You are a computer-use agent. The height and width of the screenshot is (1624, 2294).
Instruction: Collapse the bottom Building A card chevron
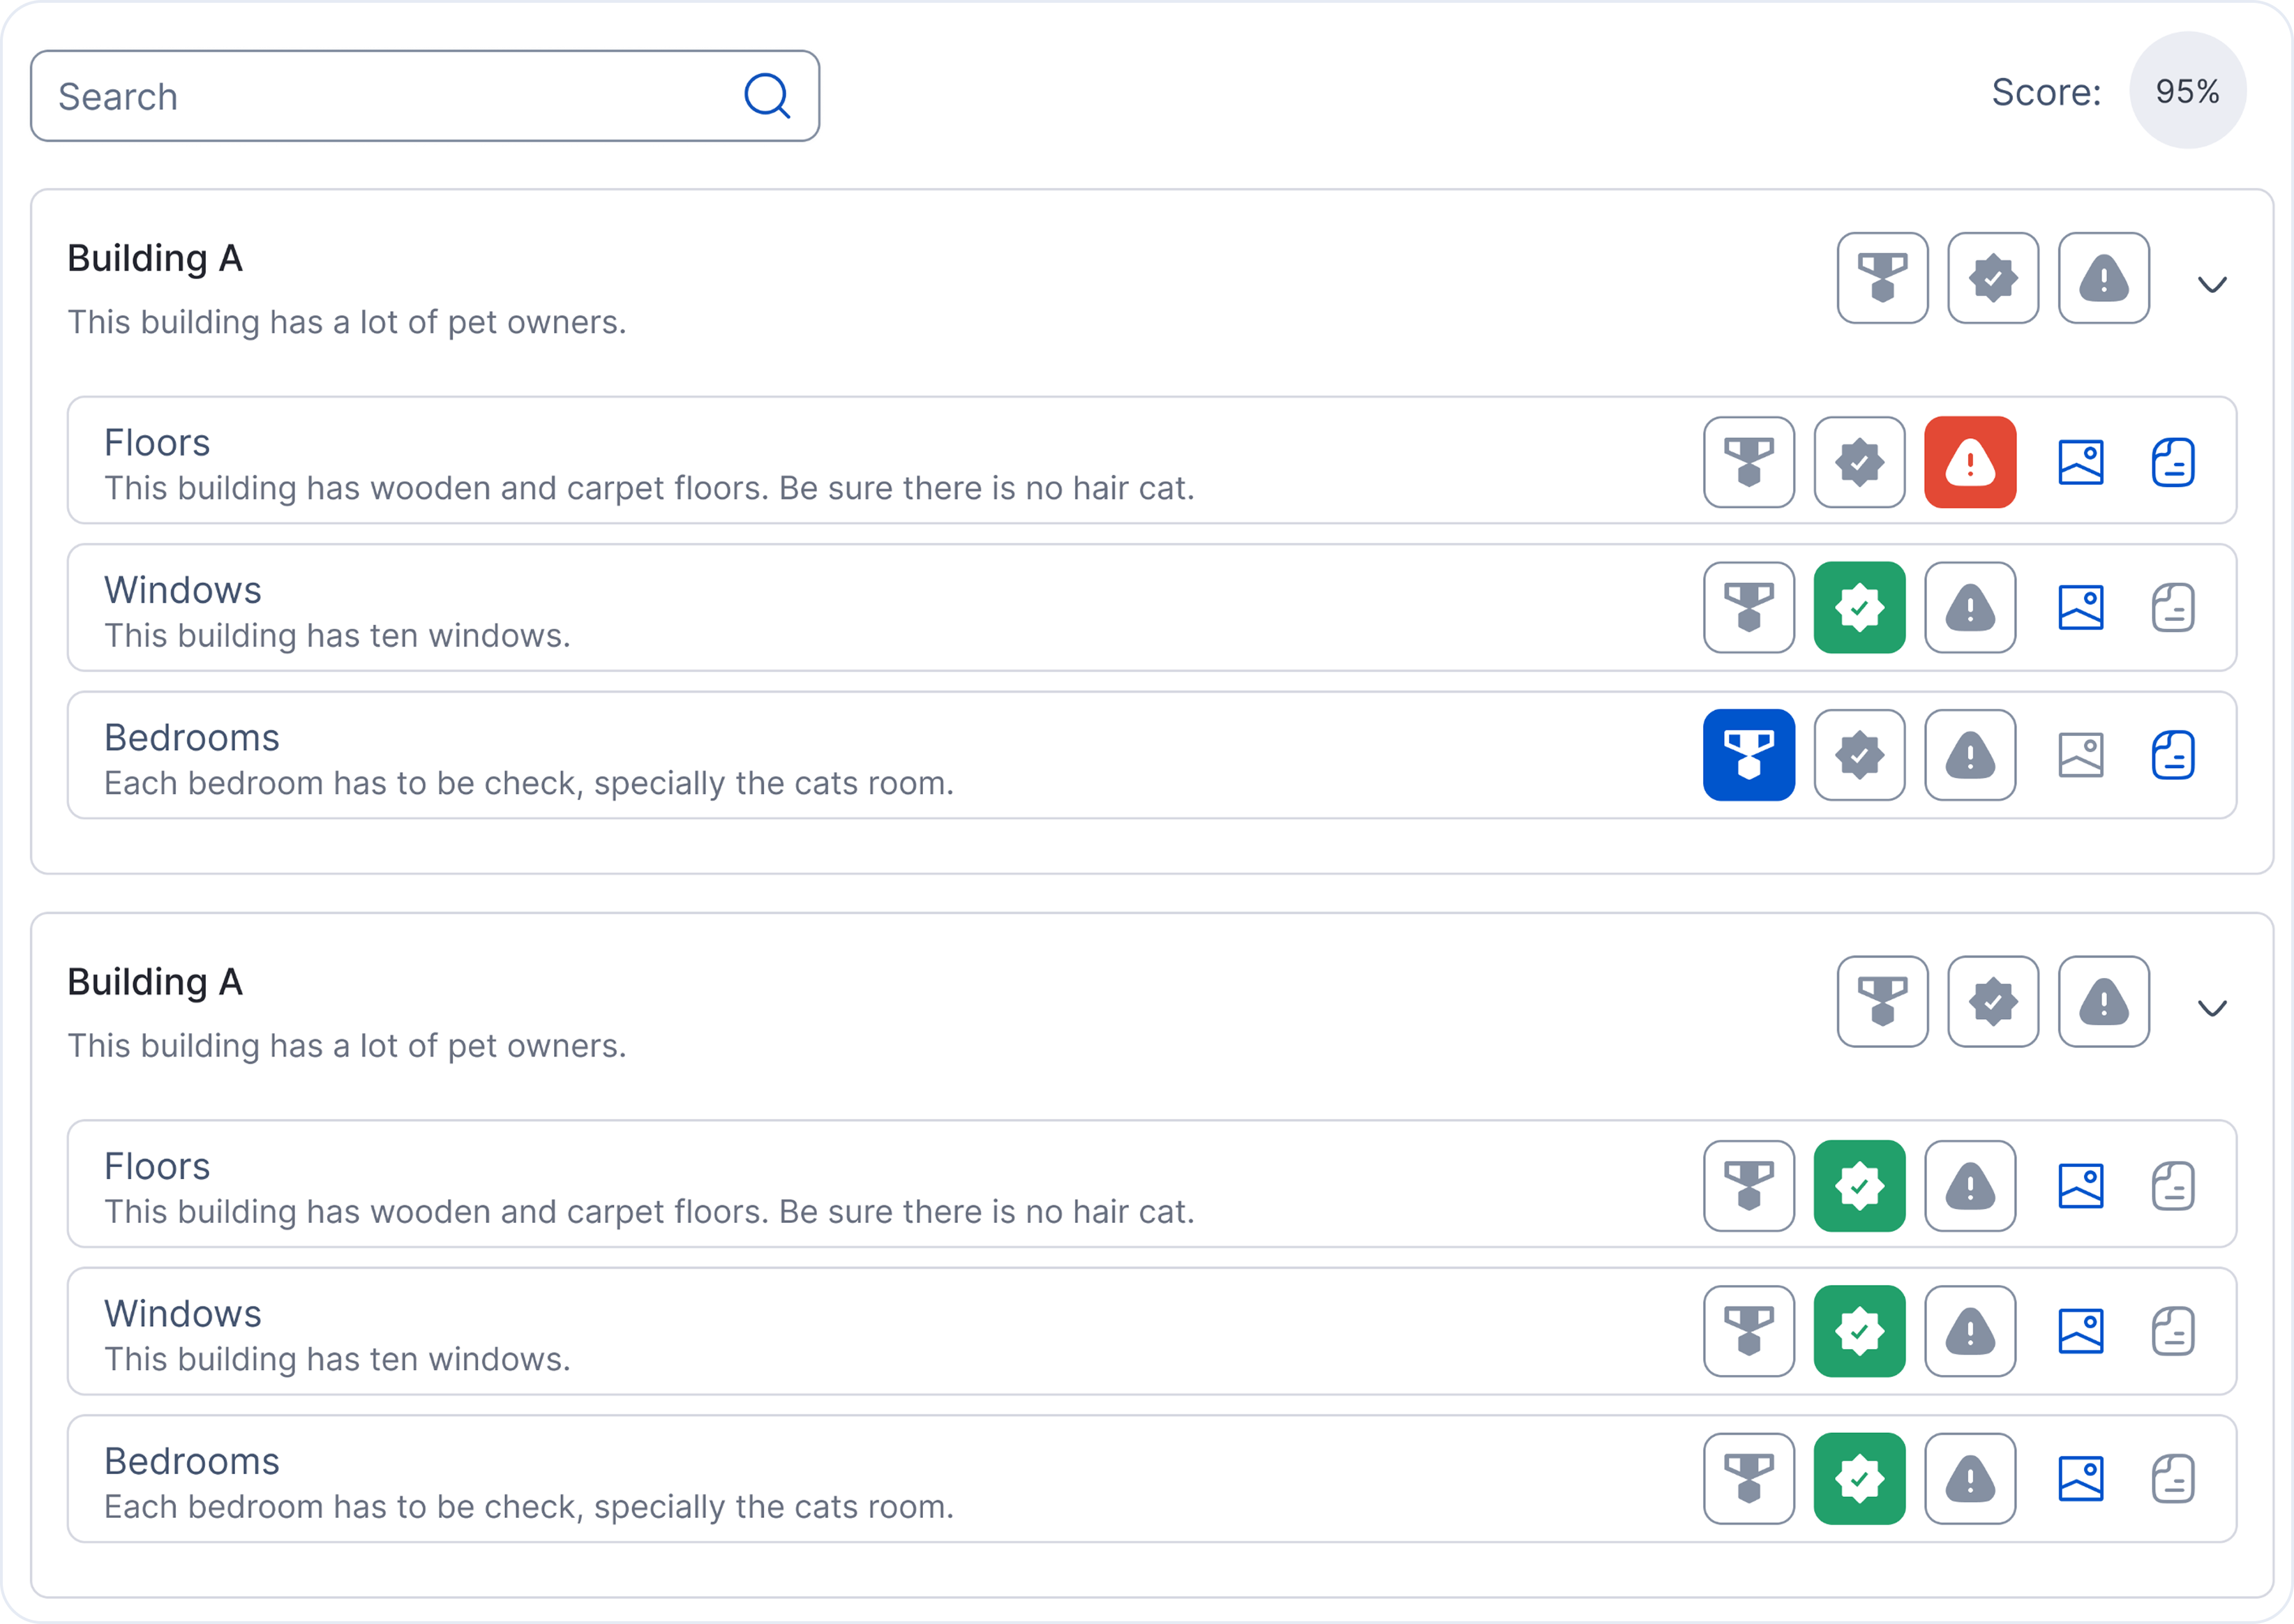2211,1008
